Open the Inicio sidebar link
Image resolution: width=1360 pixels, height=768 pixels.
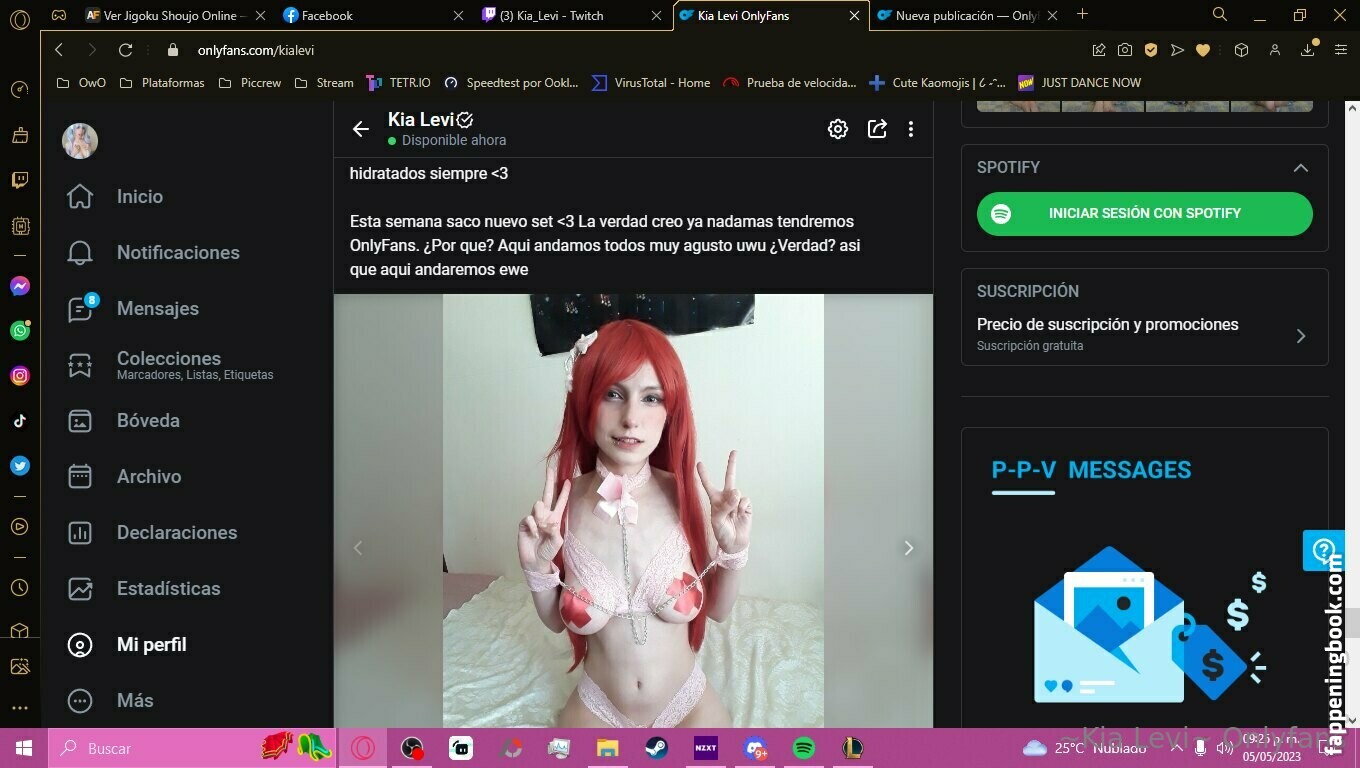tap(139, 197)
